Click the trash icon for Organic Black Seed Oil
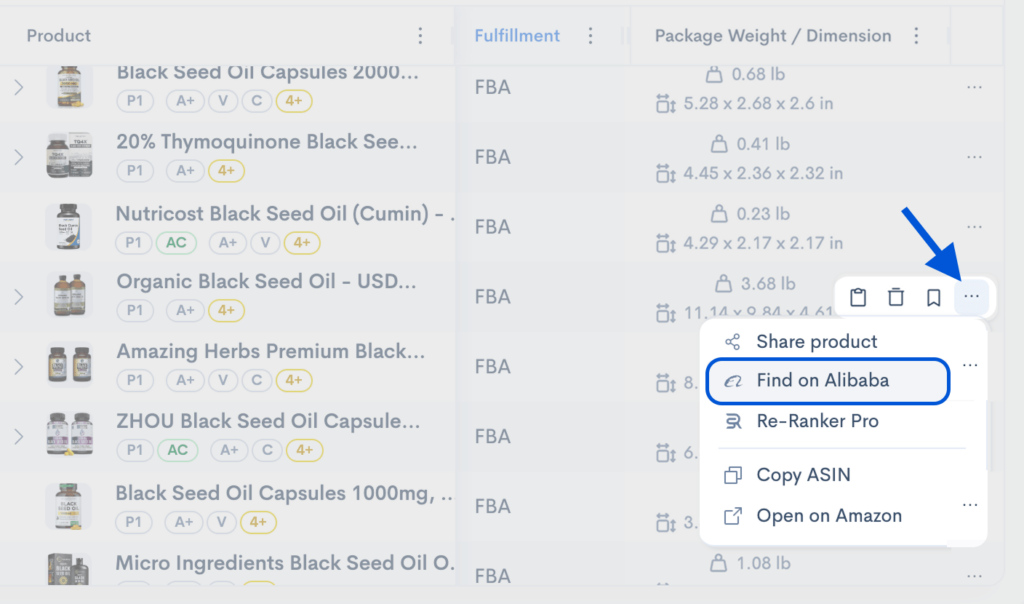Viewport: 1024px width, 604px height. 896,296
